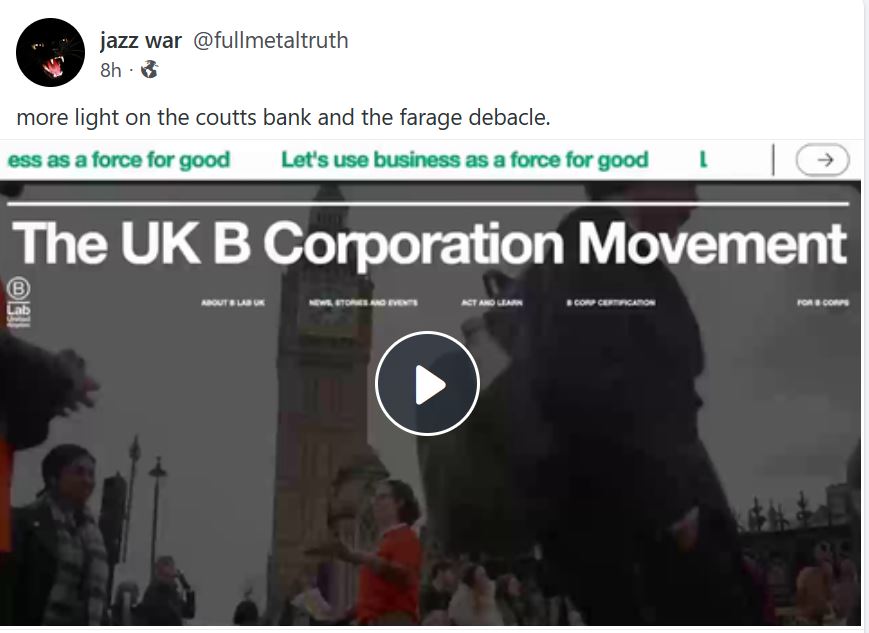This screenshot has width=869, height=633.
Task: Open the 8h post timestamp
Action: point(111,70)
